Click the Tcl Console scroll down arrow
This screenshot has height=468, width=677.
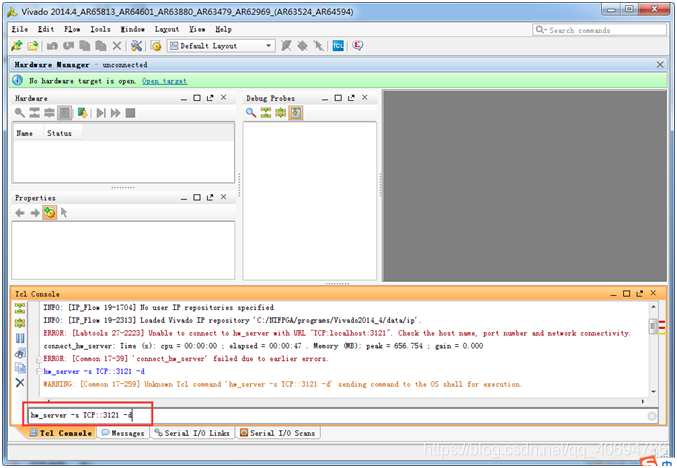tap(653, 392)
